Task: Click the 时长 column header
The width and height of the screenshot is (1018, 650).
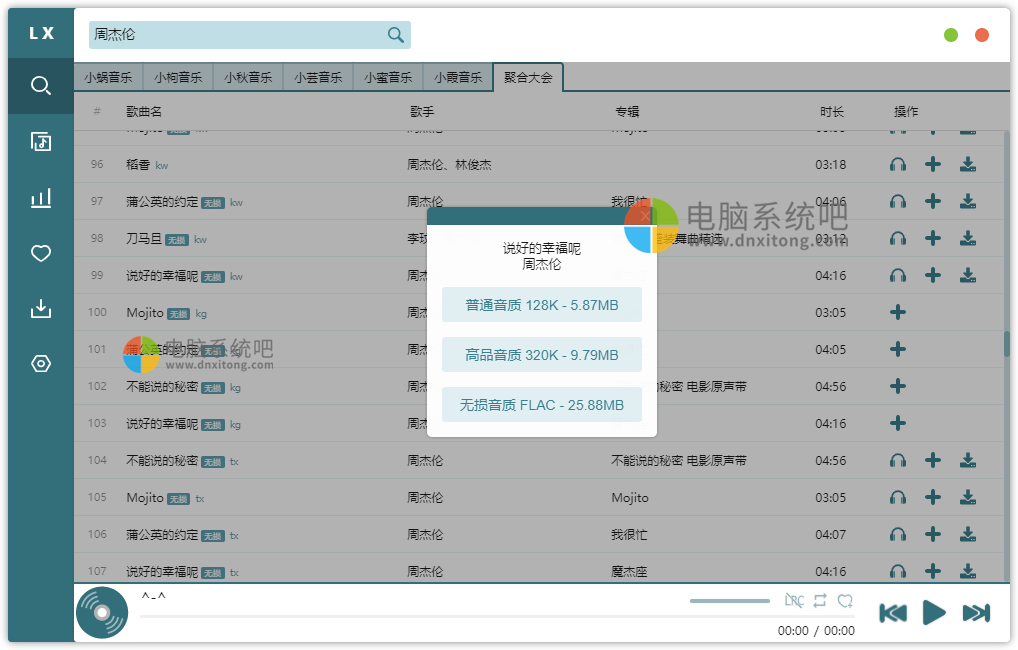Action: pyautogui.click(x=832, y=112)
